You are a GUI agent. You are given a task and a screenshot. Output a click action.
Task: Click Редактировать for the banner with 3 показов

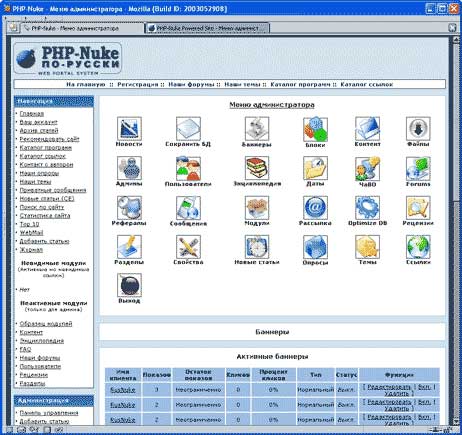(389, 387)
